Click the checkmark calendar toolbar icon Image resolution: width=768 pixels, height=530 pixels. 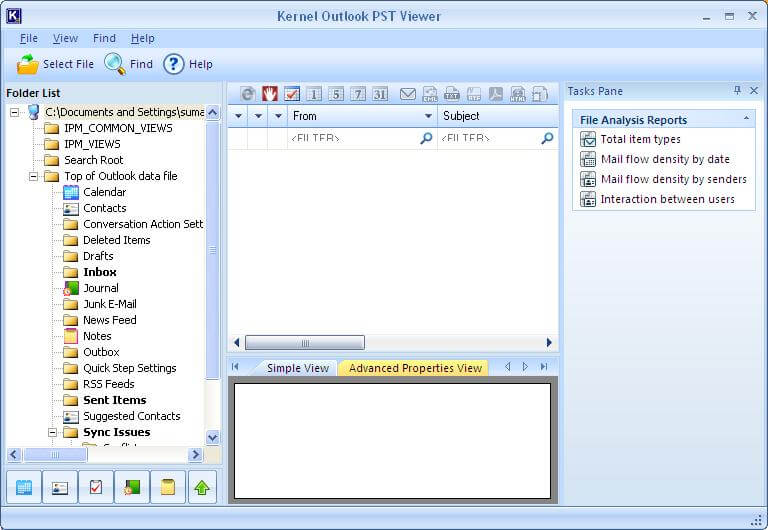coord(292,94)
